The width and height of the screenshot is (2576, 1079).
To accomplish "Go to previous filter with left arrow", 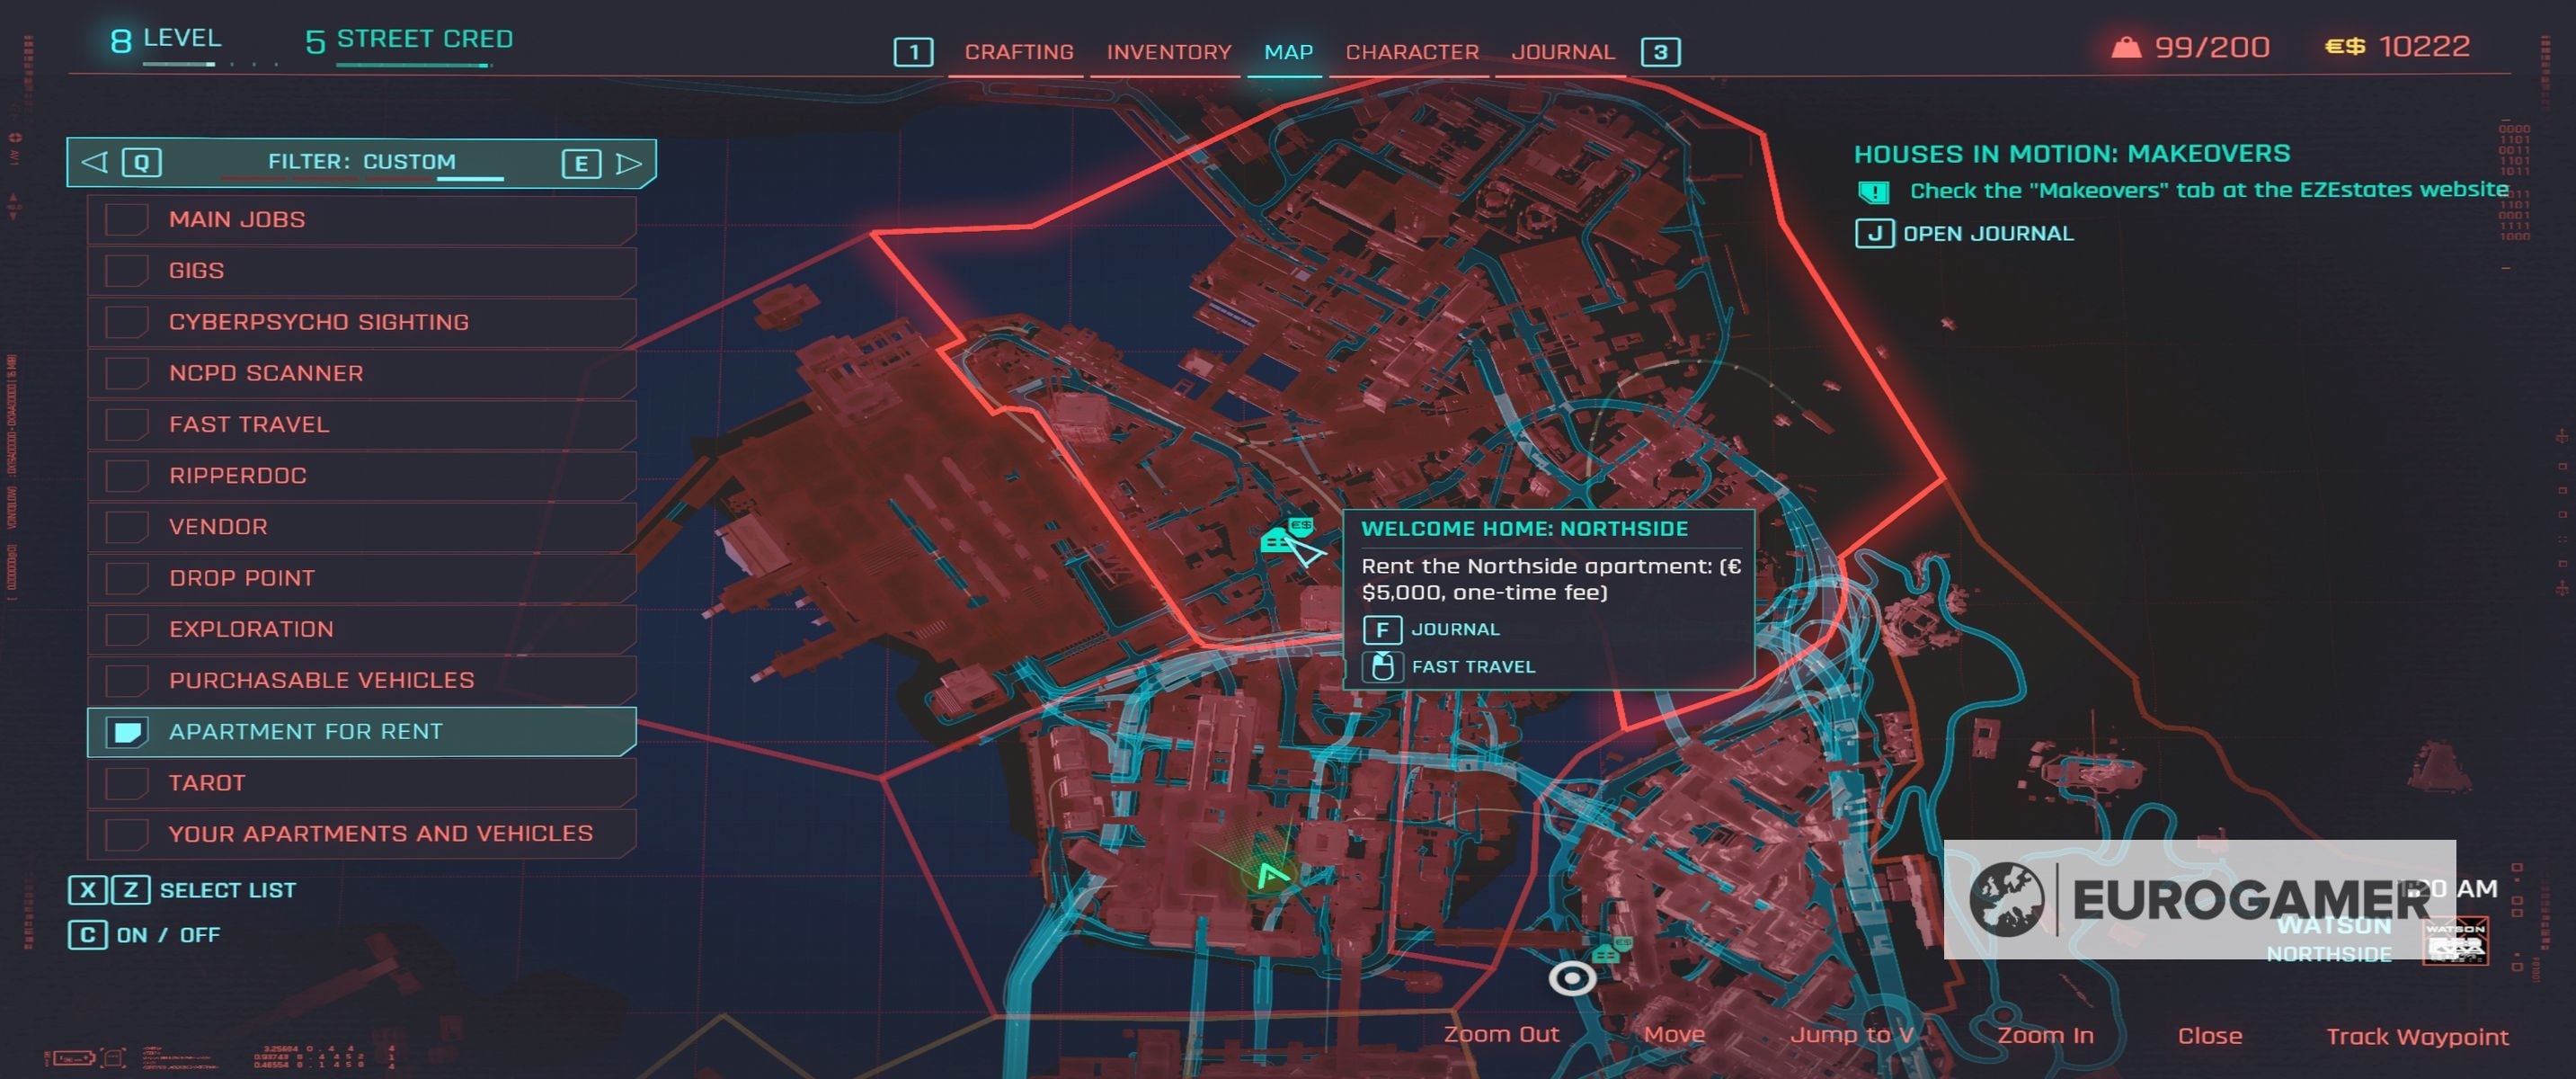I will coord(95,162).
